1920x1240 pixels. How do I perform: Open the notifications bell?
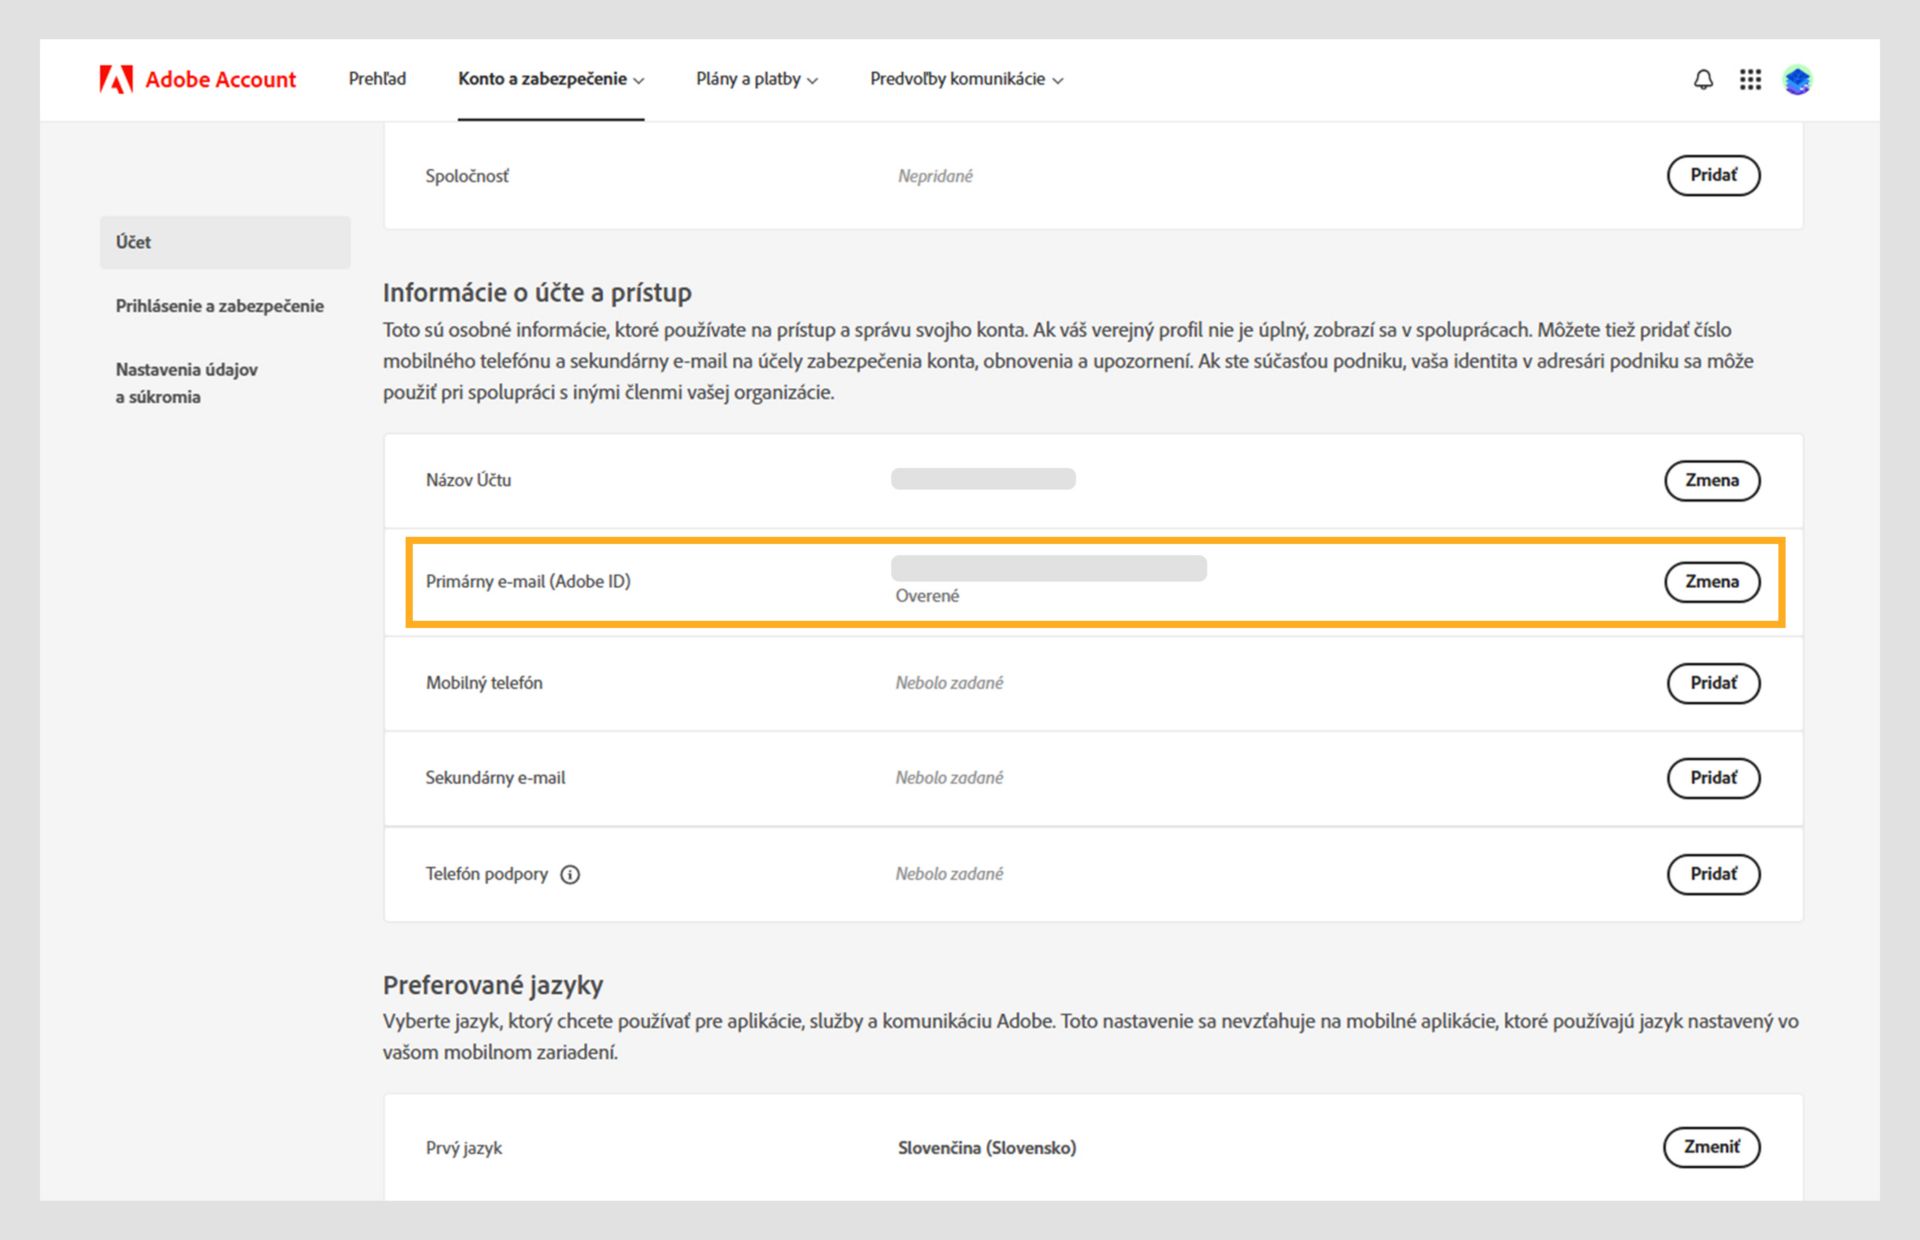coord(1703,79)
